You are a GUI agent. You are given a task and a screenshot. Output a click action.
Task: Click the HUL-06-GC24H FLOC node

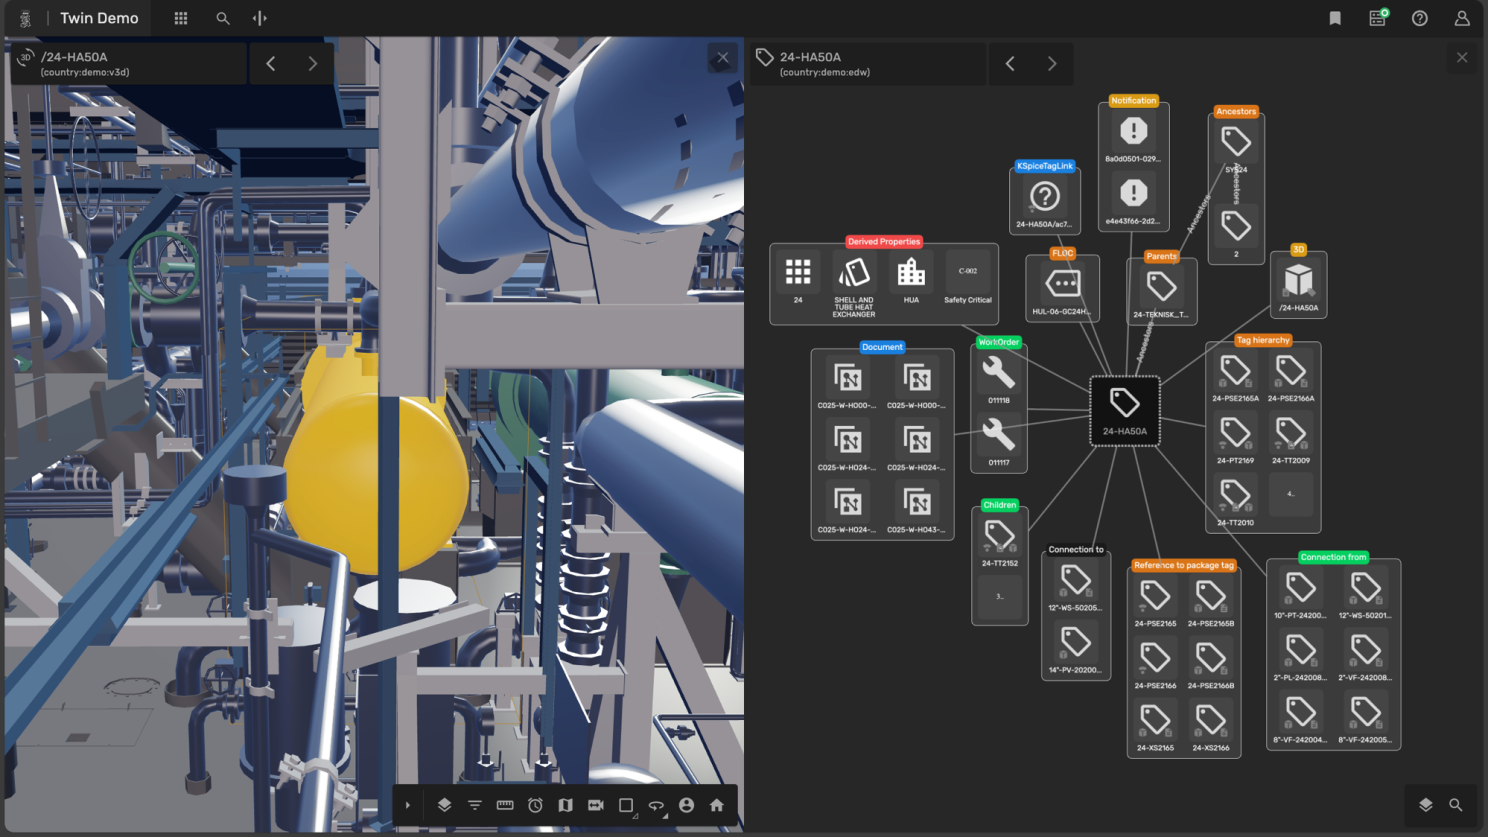tap(1062, 289)
